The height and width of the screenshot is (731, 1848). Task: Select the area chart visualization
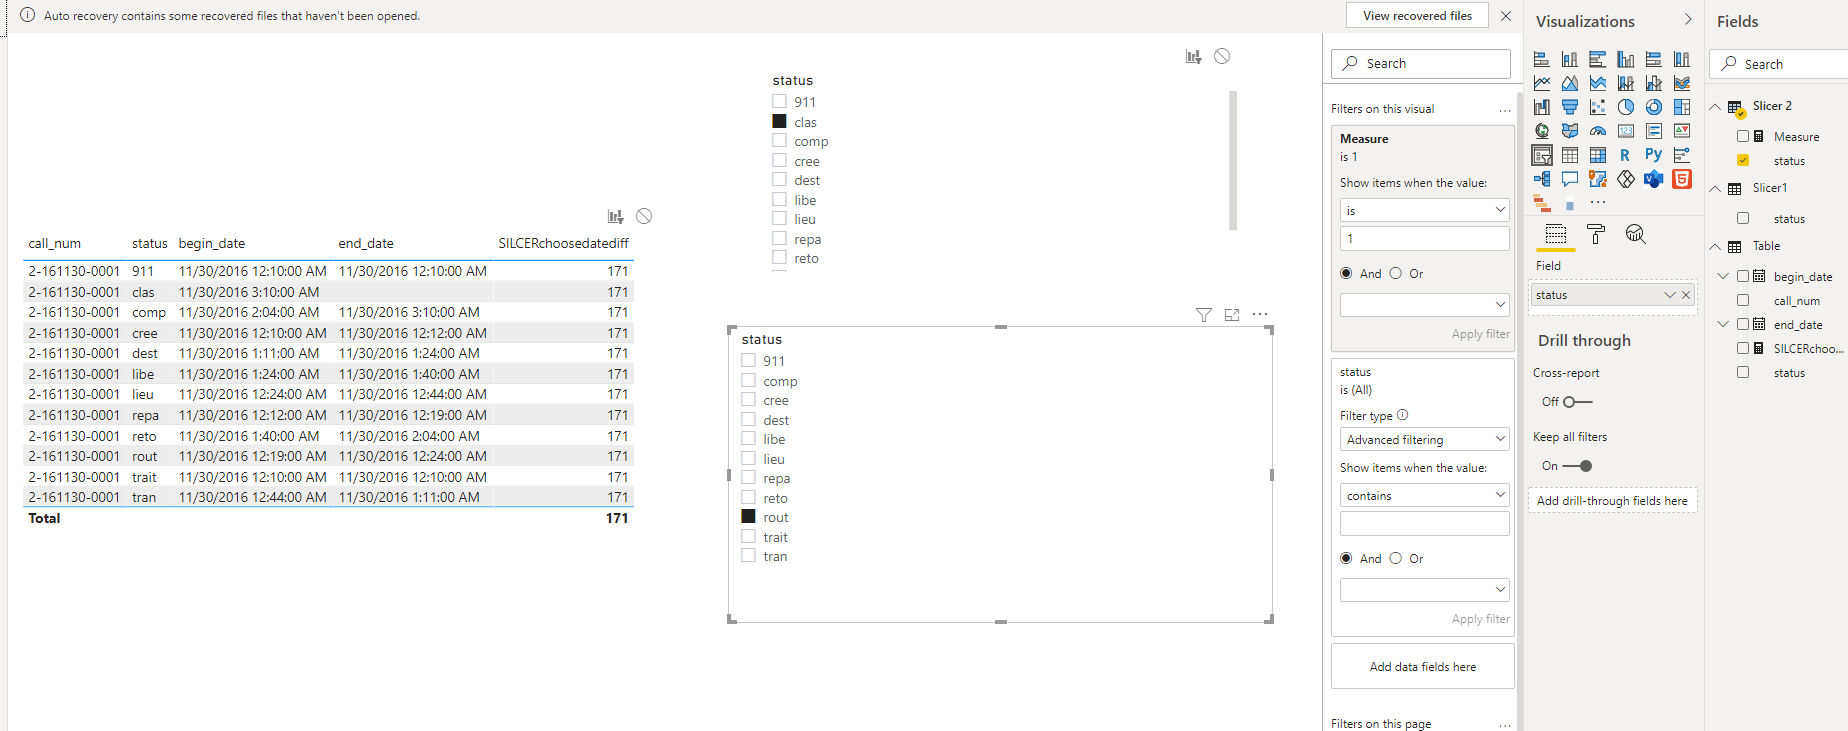click(x=1570, y=83)
